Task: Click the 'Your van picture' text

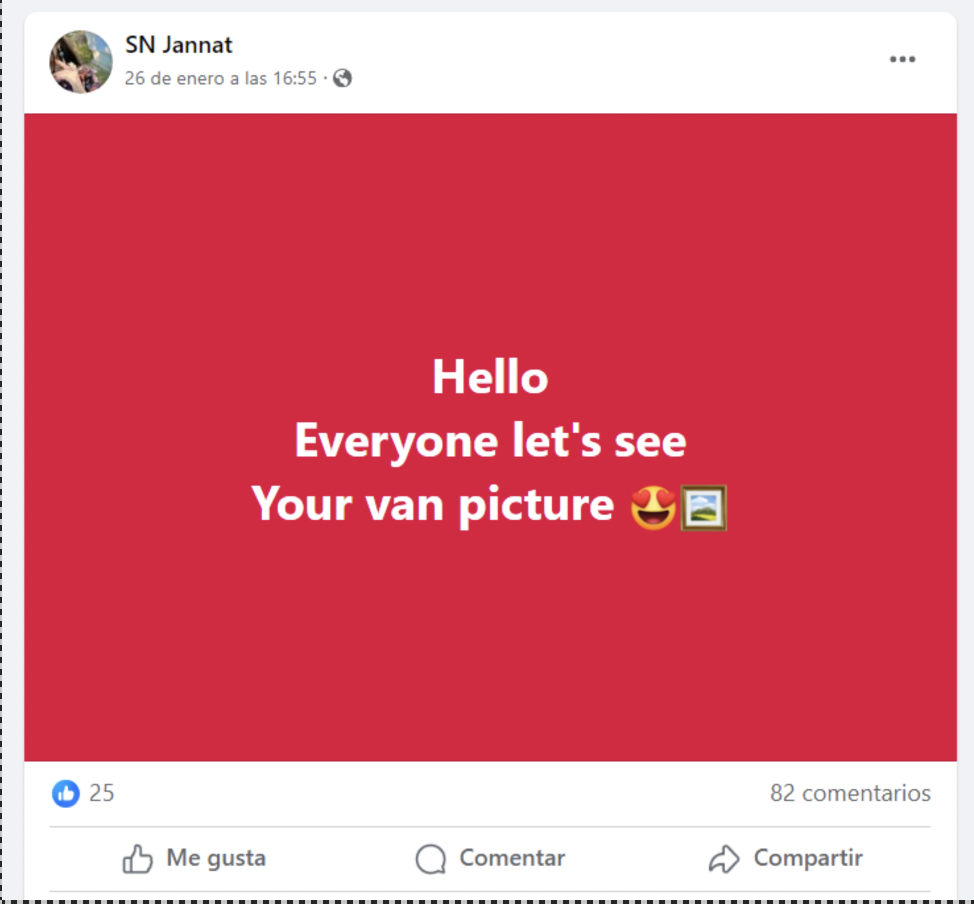Action: tap(433, 505)
